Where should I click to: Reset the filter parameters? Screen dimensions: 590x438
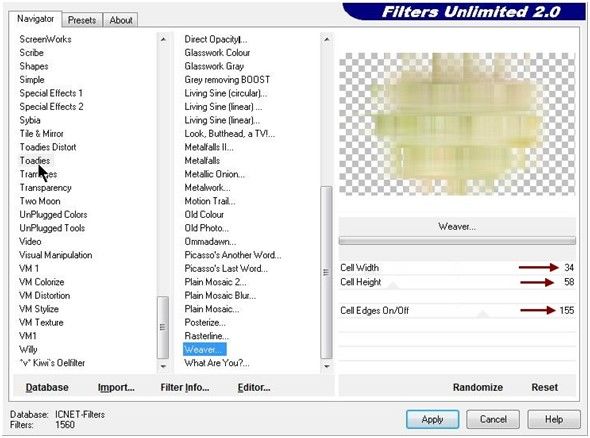click(544, 387)
